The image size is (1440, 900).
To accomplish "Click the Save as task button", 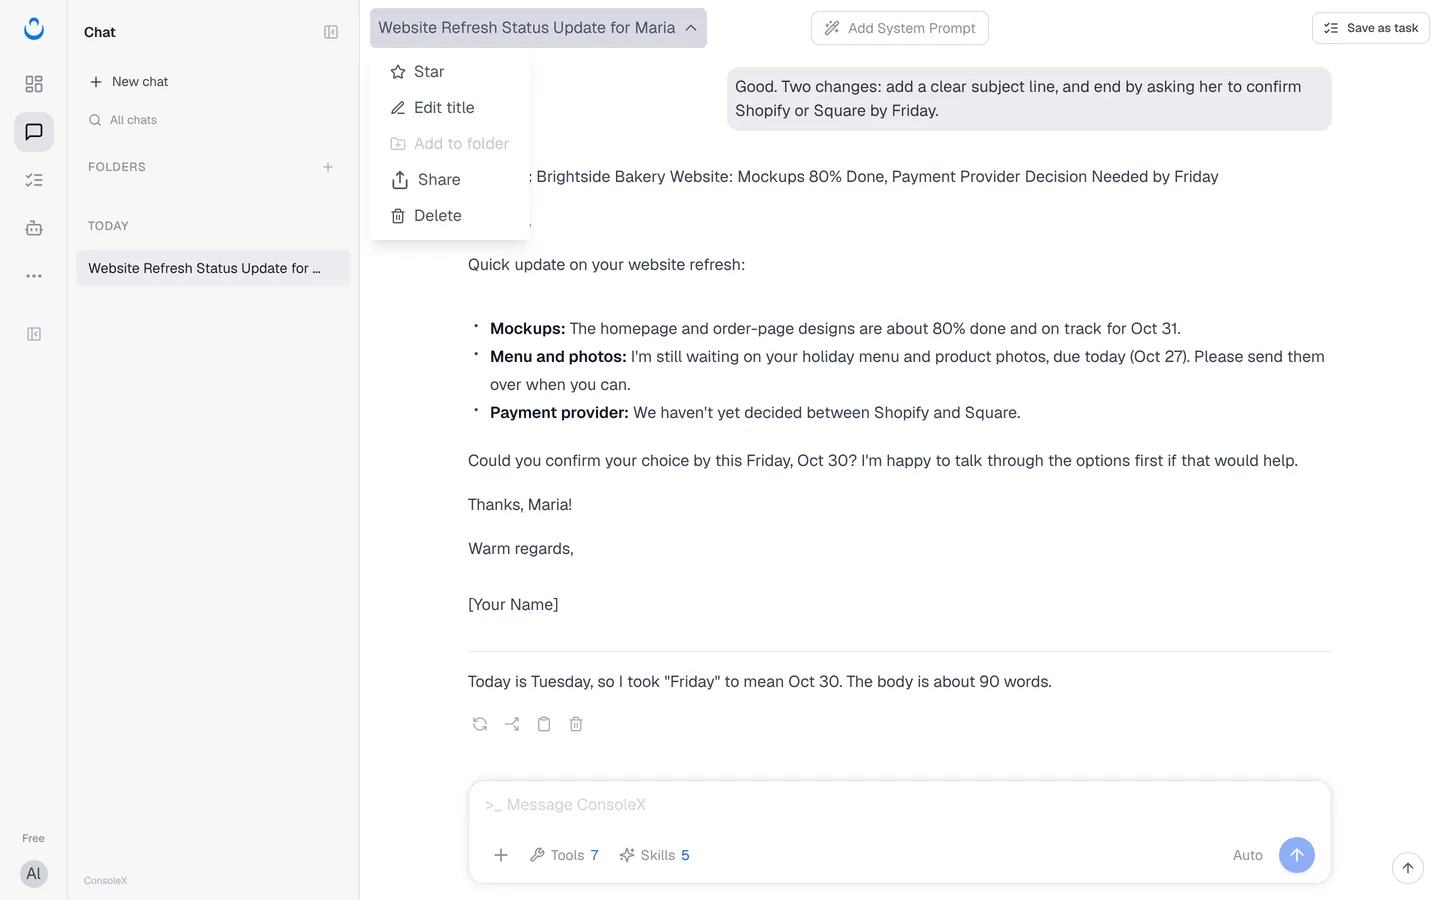I will click(x=1371, y=28).
